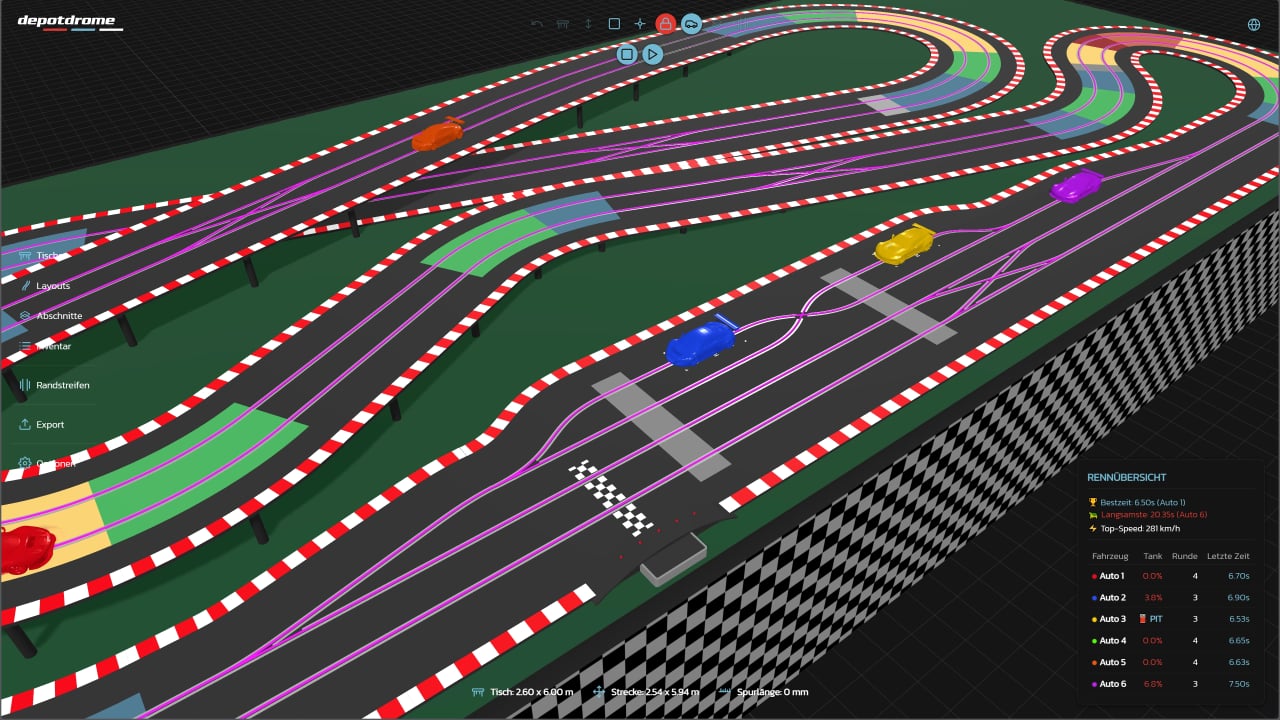This screenshot has width=1280, height=720.
Task: Click the list icon beside Inventar
Action: (25, 346)
